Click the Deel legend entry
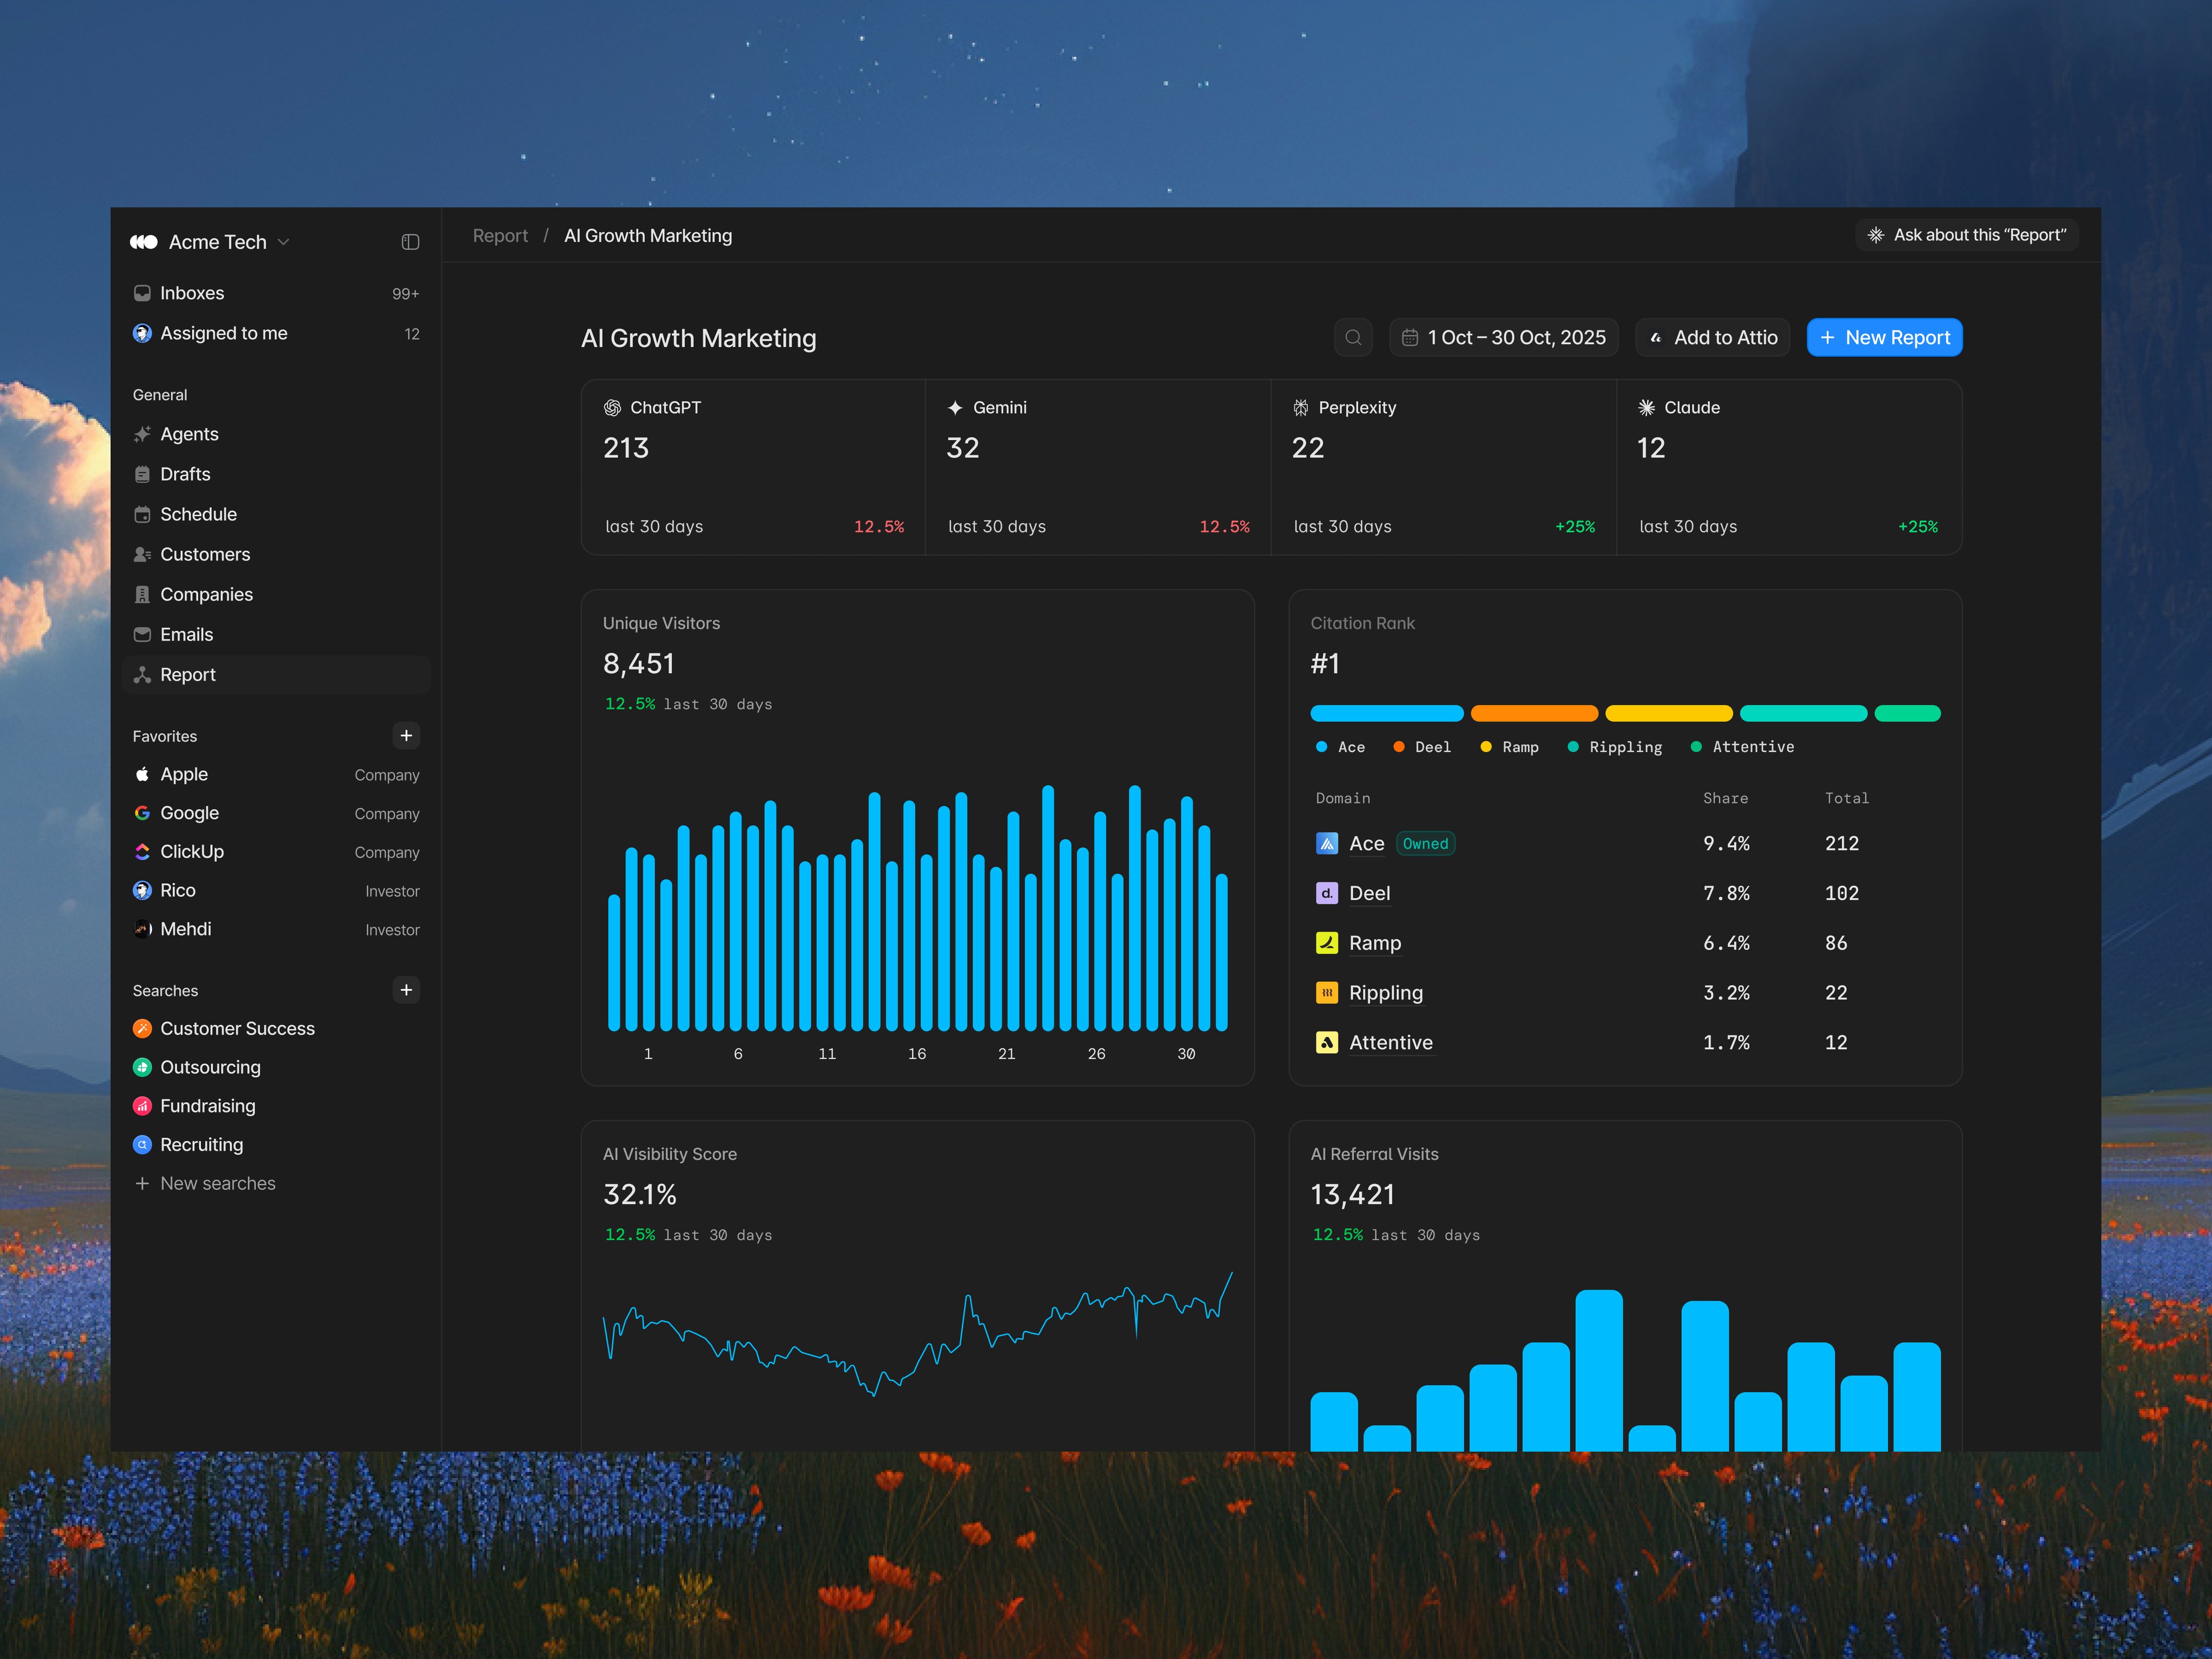The height and width of the screenshot is (1659, 2212). pyautogui.click(x=1422, y=747)
